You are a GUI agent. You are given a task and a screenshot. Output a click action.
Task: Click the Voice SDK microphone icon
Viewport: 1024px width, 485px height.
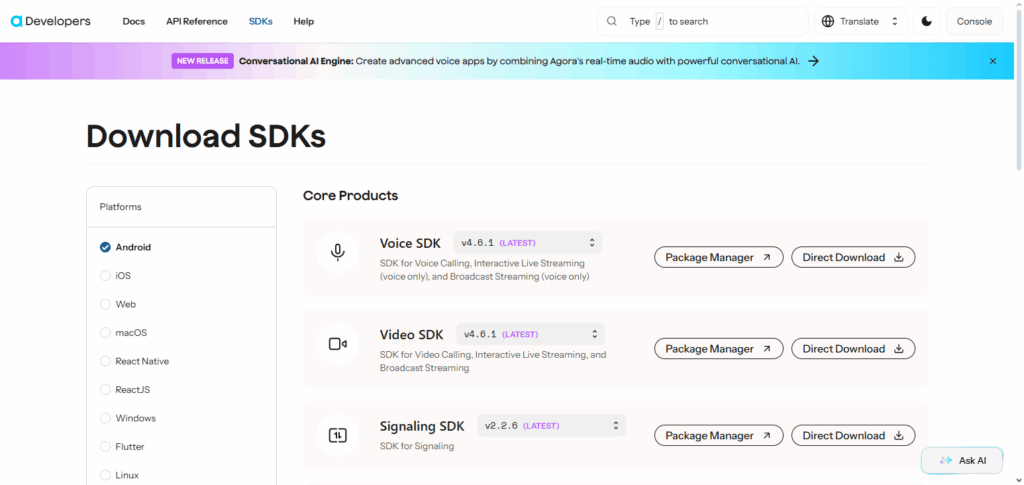tap(338, 253)
